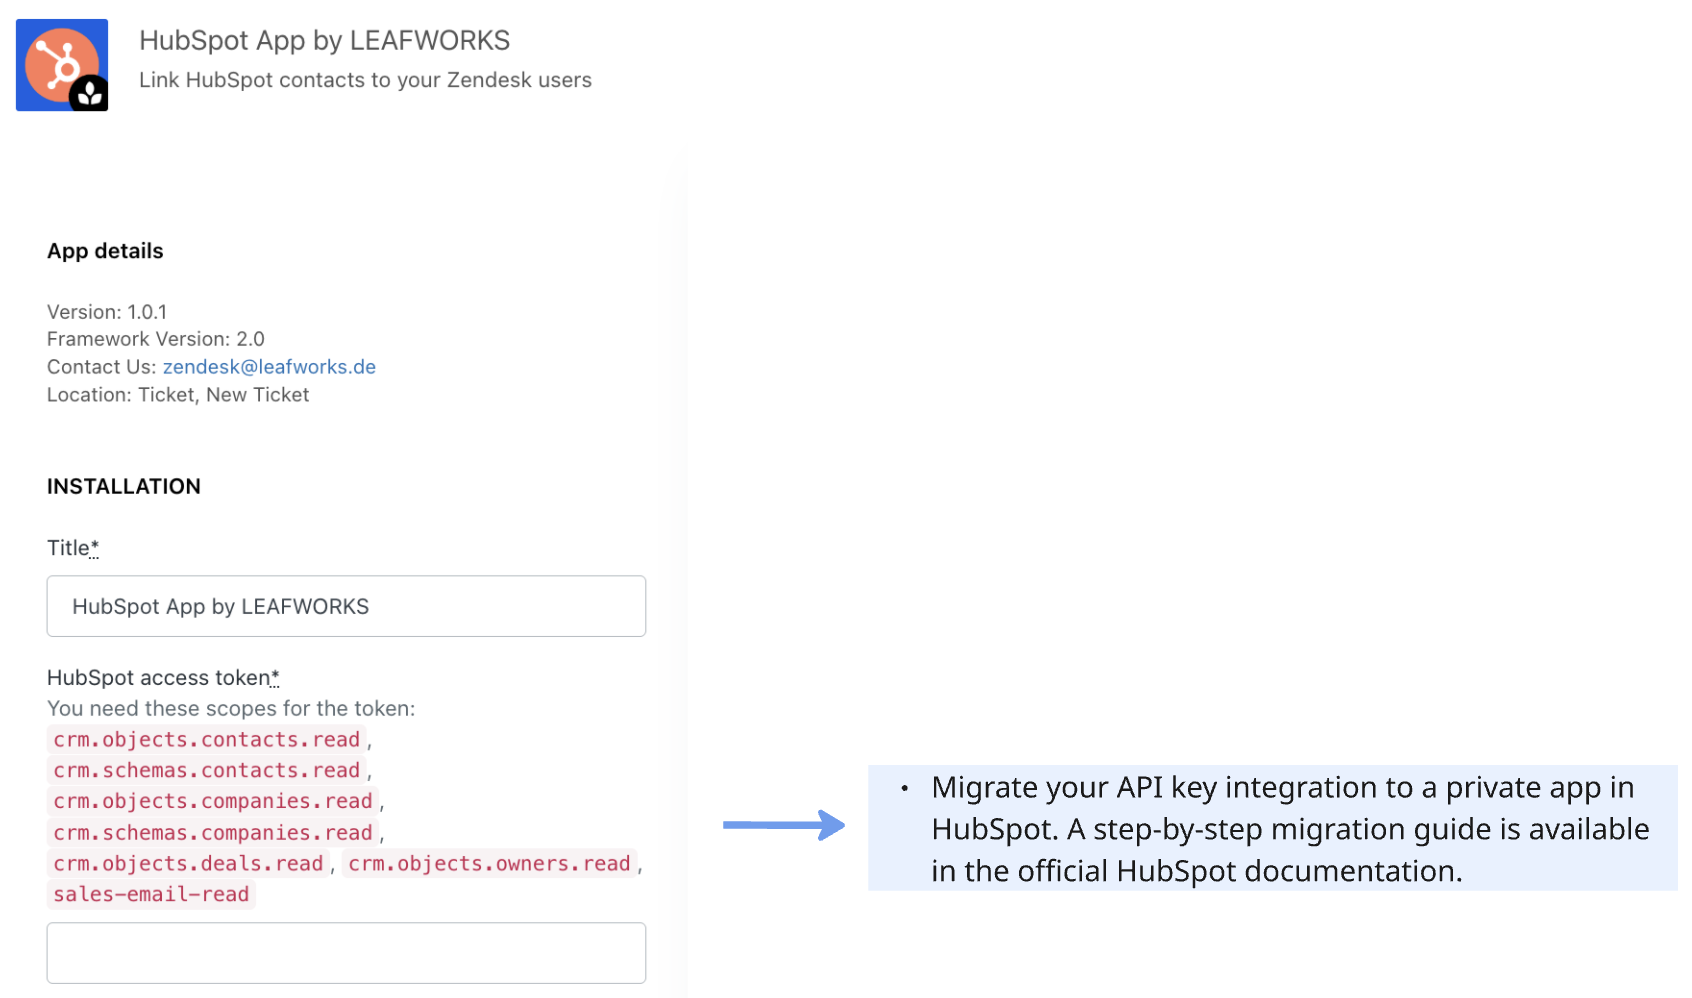Click the 'HubSpot access token*' label
The image size is (1692, 998).
163,678
